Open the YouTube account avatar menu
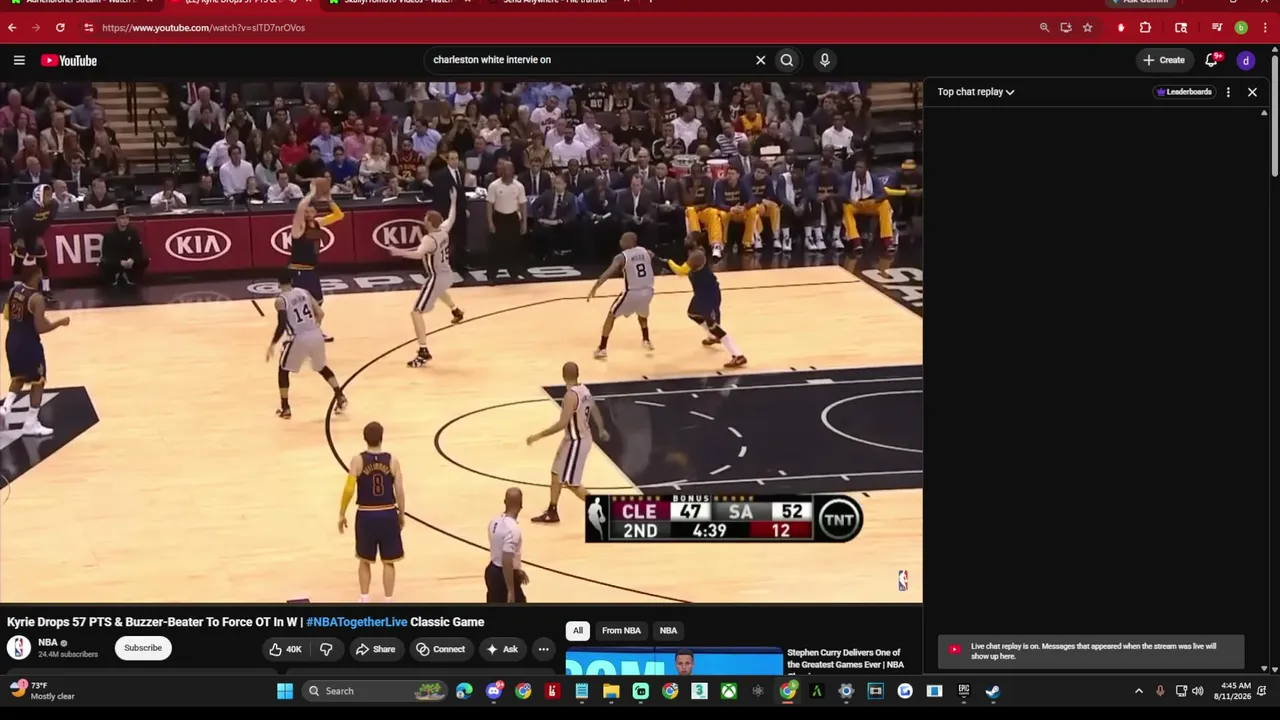 pyautogui.click(x=1245, y=60)
